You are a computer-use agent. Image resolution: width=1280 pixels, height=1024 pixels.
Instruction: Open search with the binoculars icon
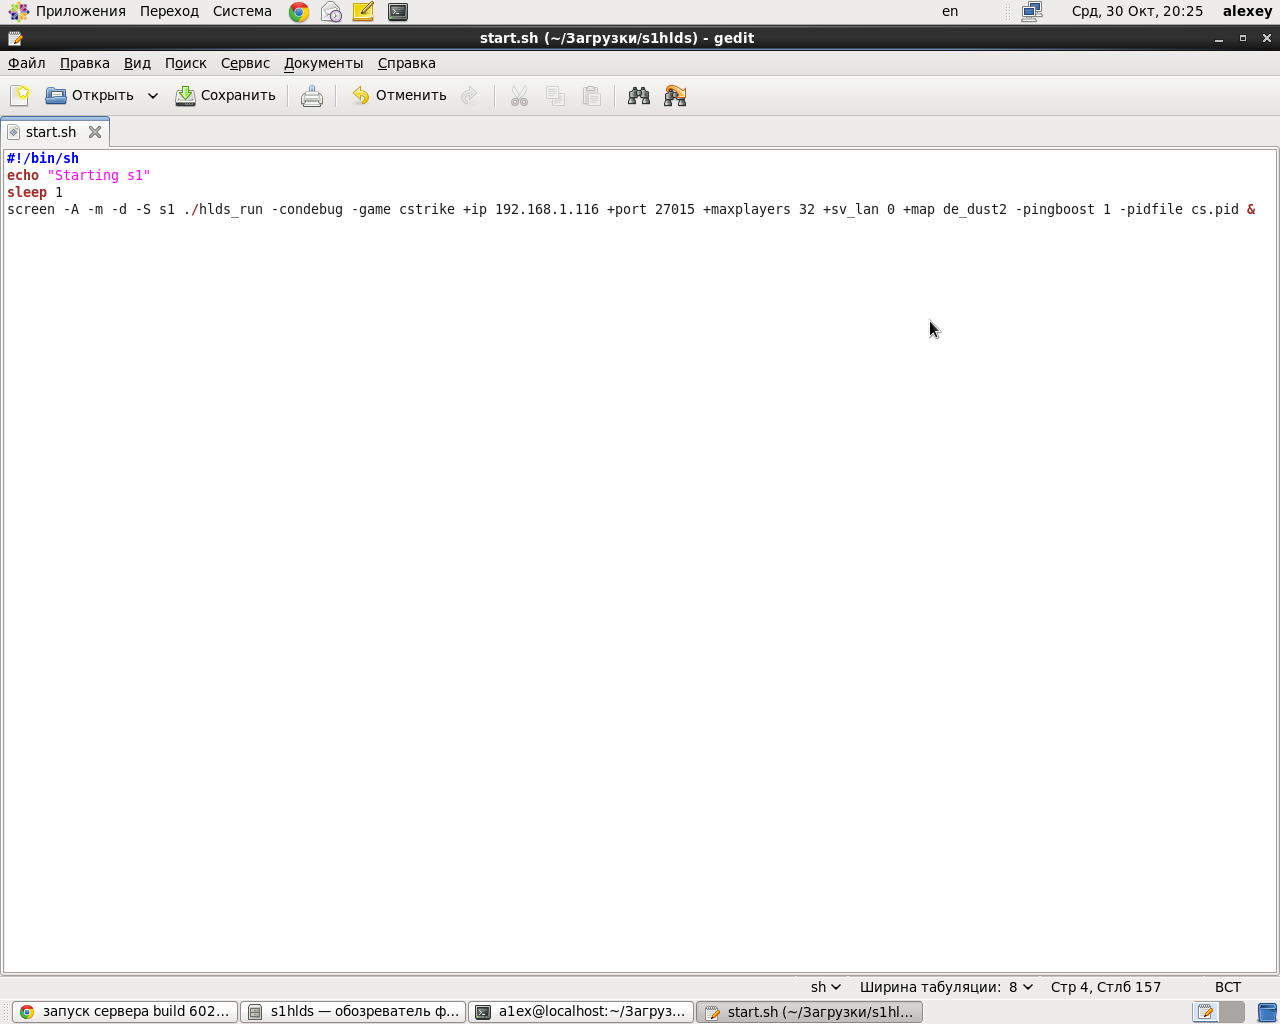click(639, 96)
